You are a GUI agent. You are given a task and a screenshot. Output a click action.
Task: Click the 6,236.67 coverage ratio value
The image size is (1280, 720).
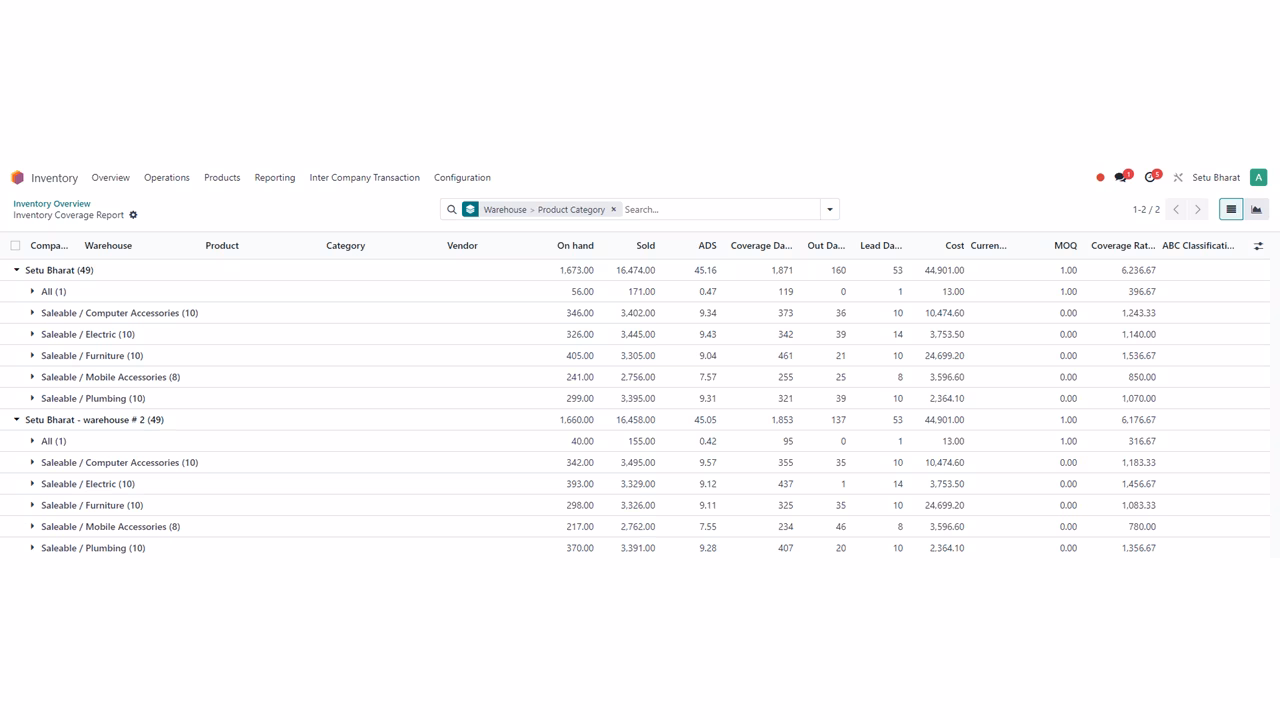click(x=1138, y=270)
